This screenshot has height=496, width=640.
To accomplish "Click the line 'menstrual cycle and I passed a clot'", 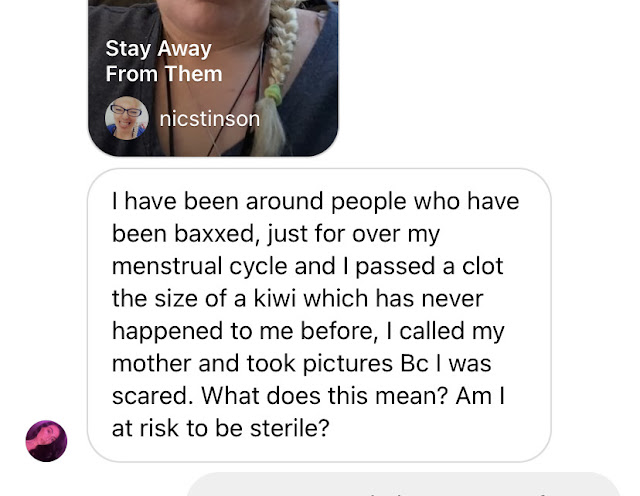I will pyautogui.click(x=307, y=267).
